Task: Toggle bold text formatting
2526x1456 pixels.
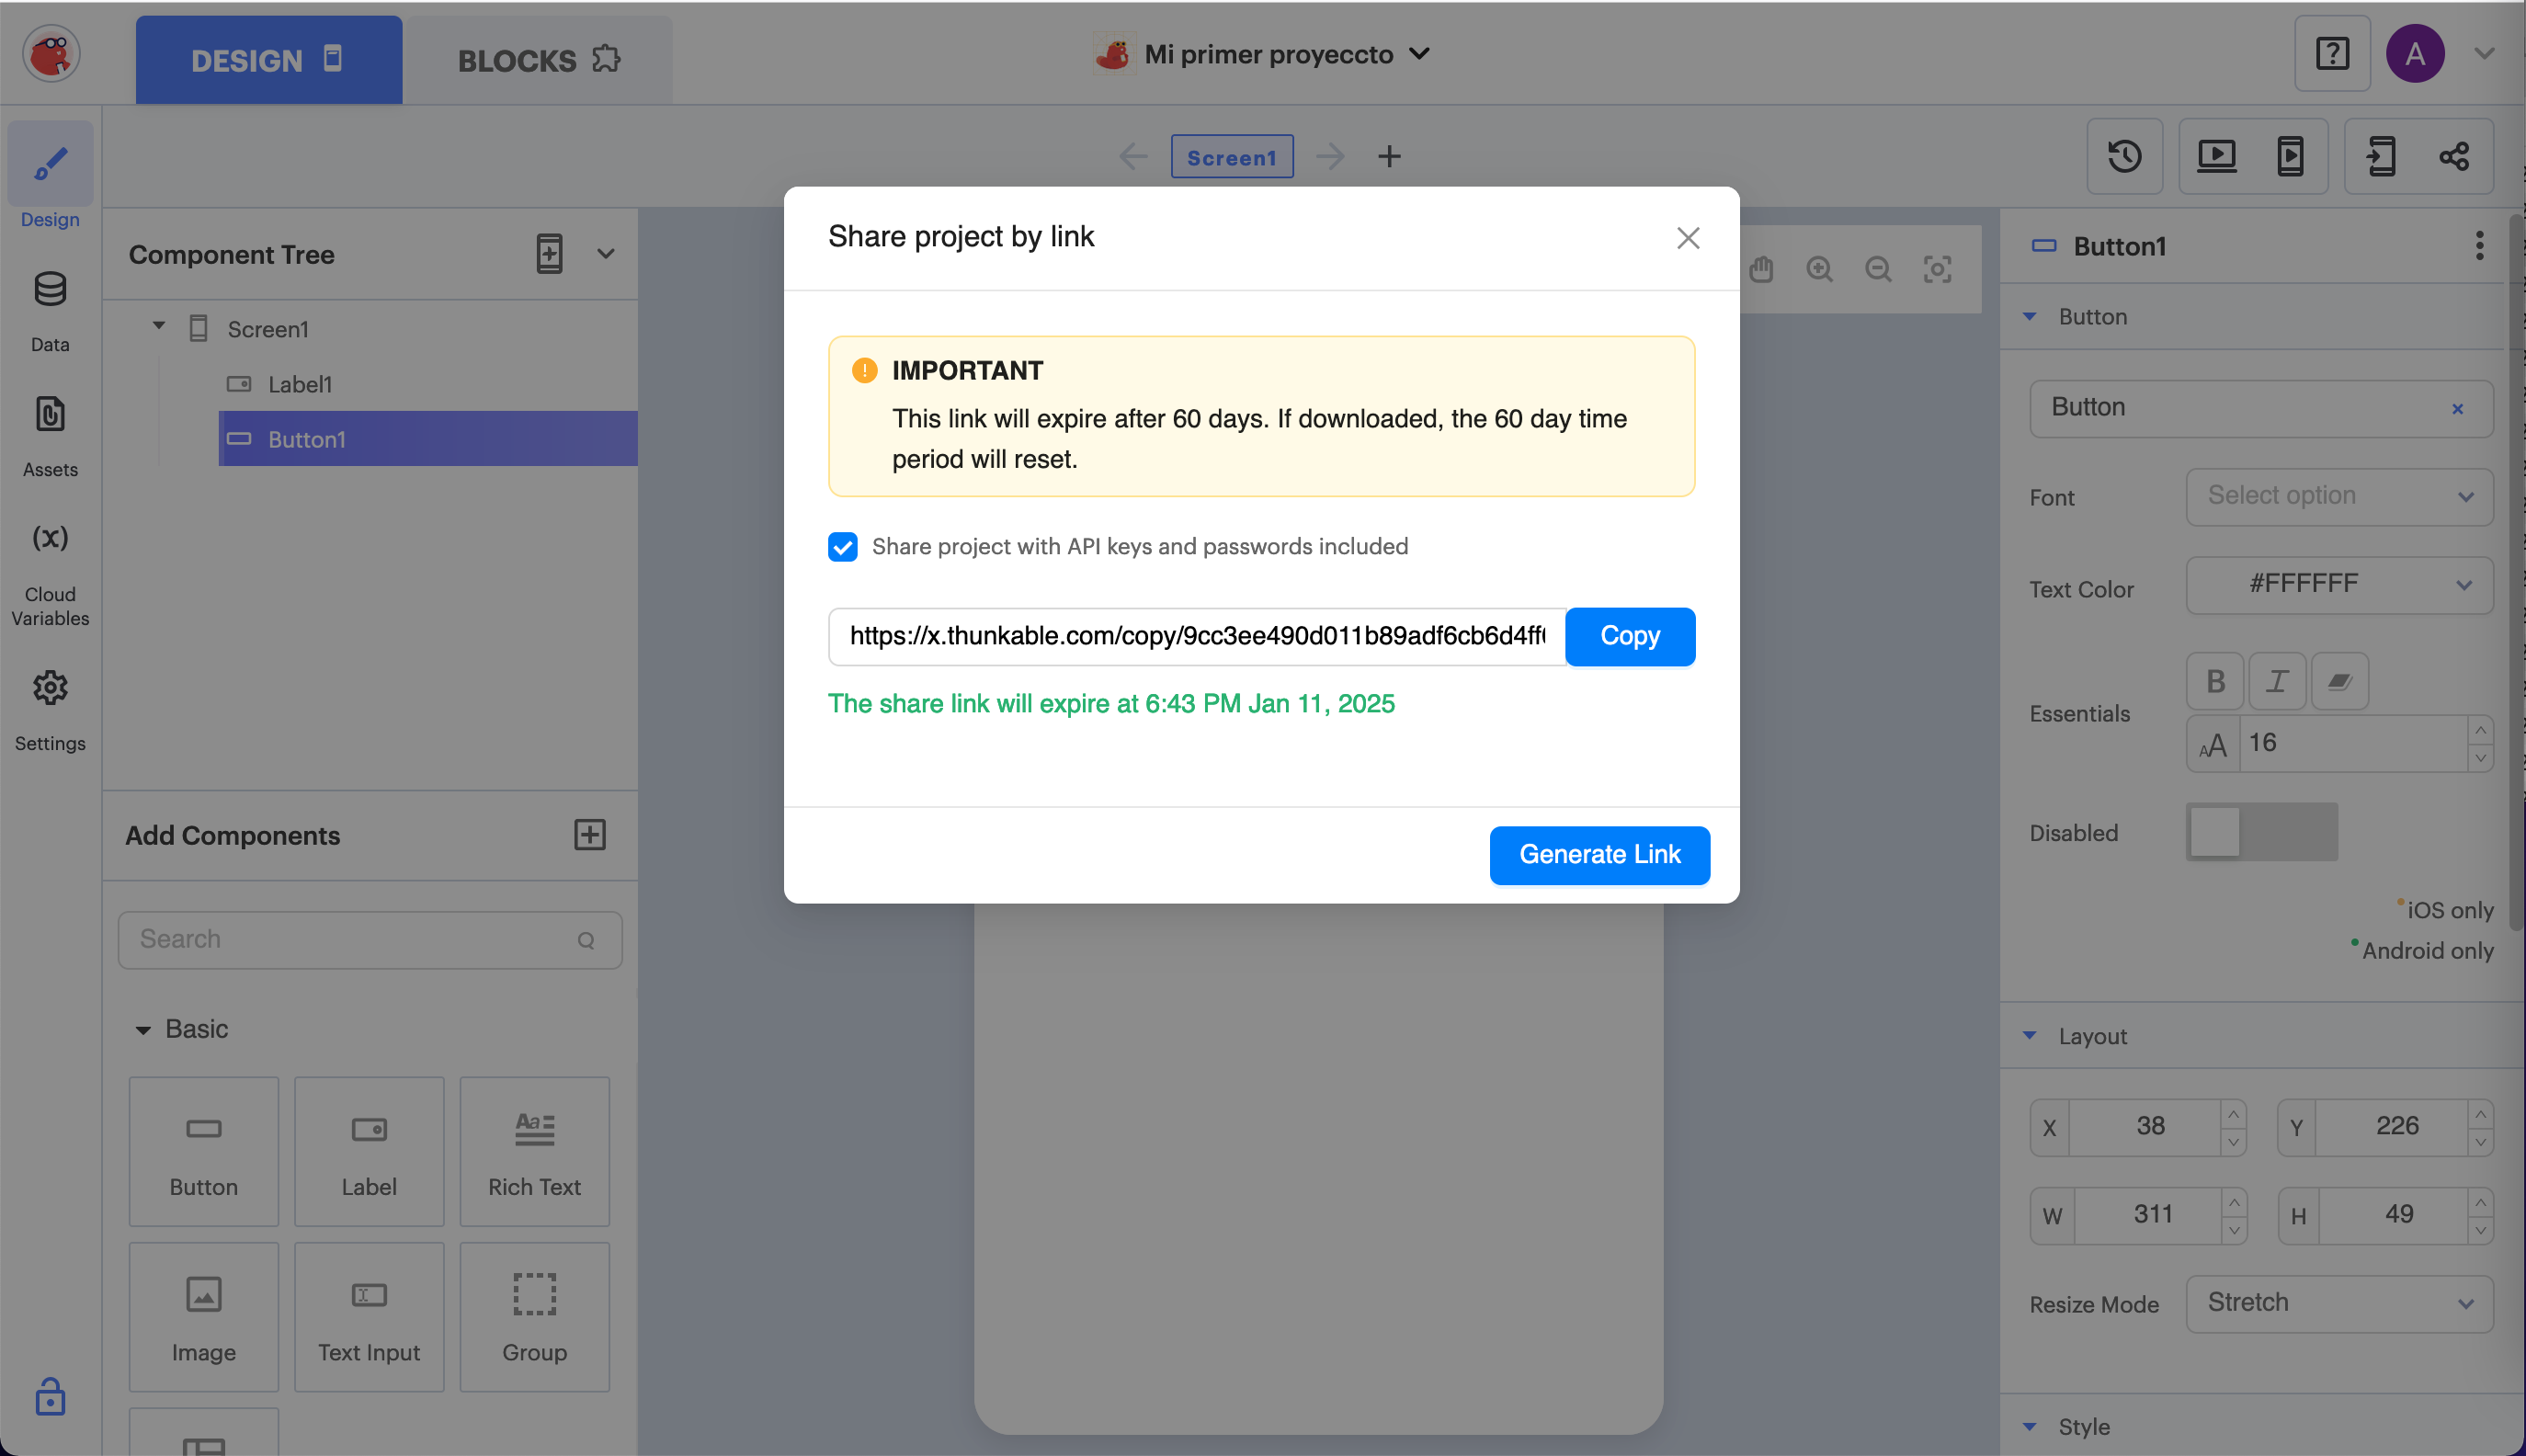Action: pos(2215,682)
